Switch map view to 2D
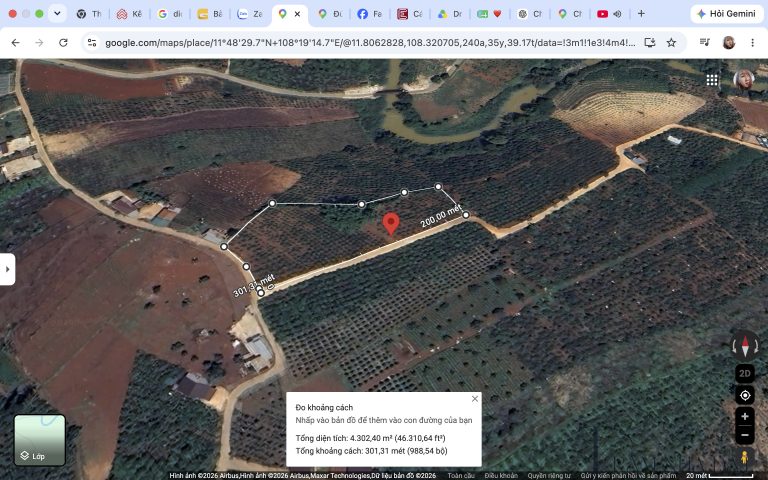Screen dimensions: 768x480 [744, 373]
